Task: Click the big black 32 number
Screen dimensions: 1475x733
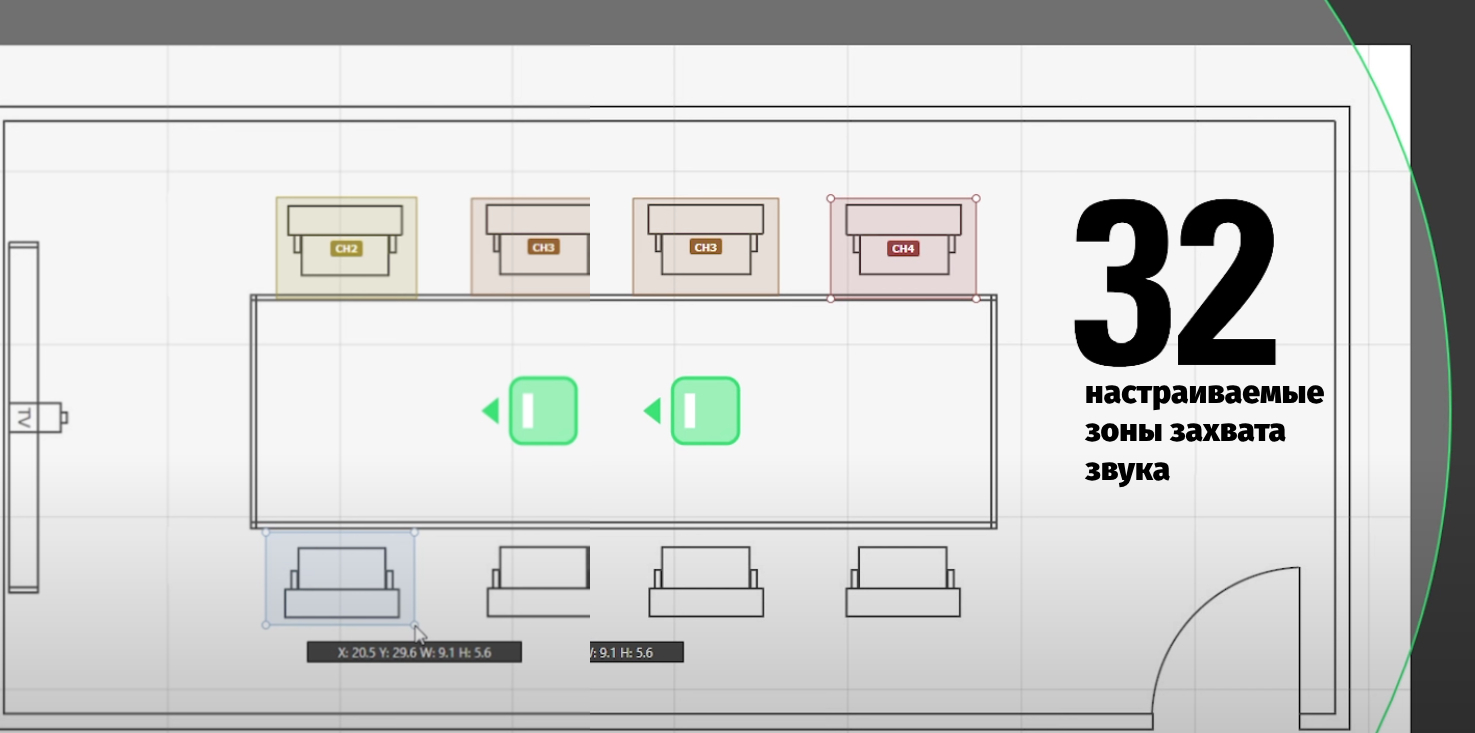Action: coord(1175,283)
